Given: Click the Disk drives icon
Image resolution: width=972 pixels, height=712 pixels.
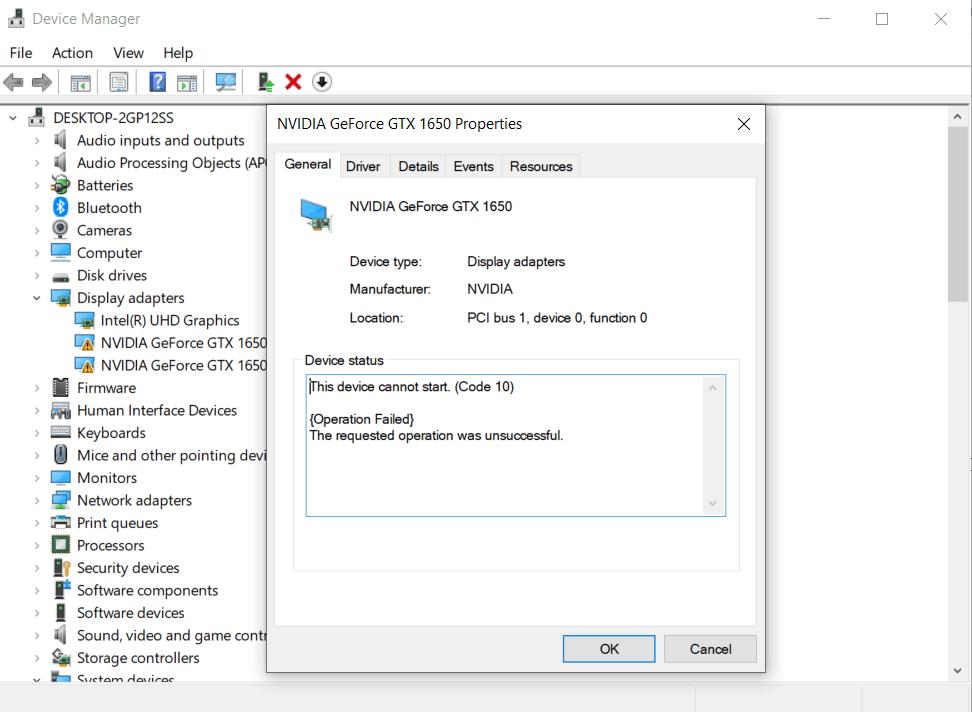Looking at the screenshot, I should coord(61,276).
